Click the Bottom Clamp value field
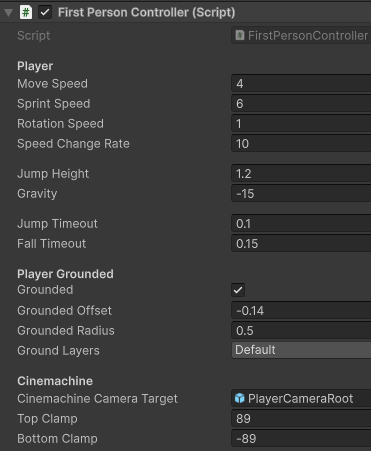This screenshot has width=371, height=451. click(x=301, y=438)
